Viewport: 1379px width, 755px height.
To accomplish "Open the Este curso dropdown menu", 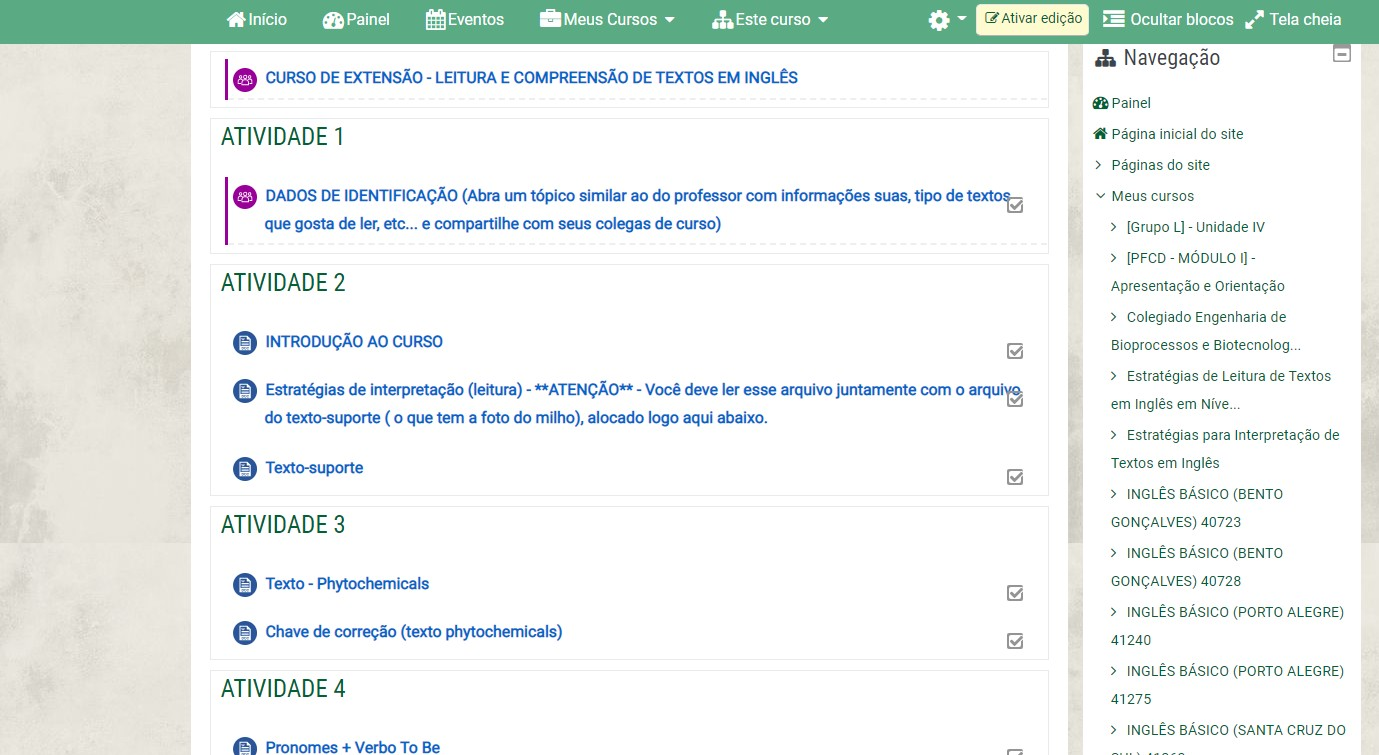I will (x=770, y=20).
